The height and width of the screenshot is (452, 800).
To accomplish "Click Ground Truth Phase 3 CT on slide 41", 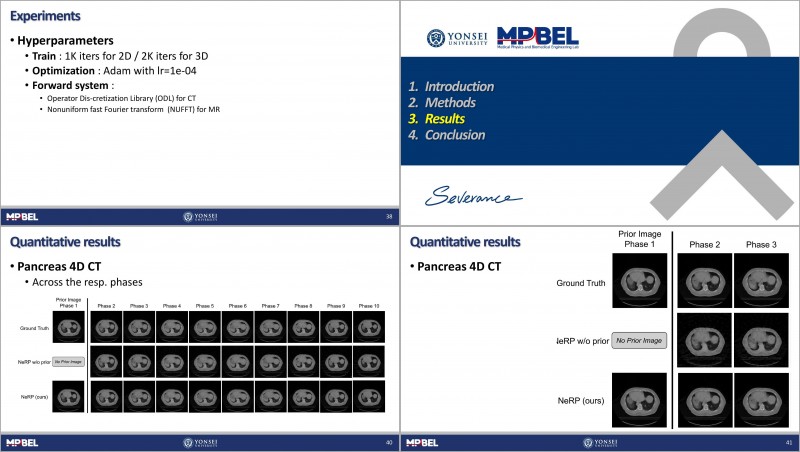I will pos(761,281).
